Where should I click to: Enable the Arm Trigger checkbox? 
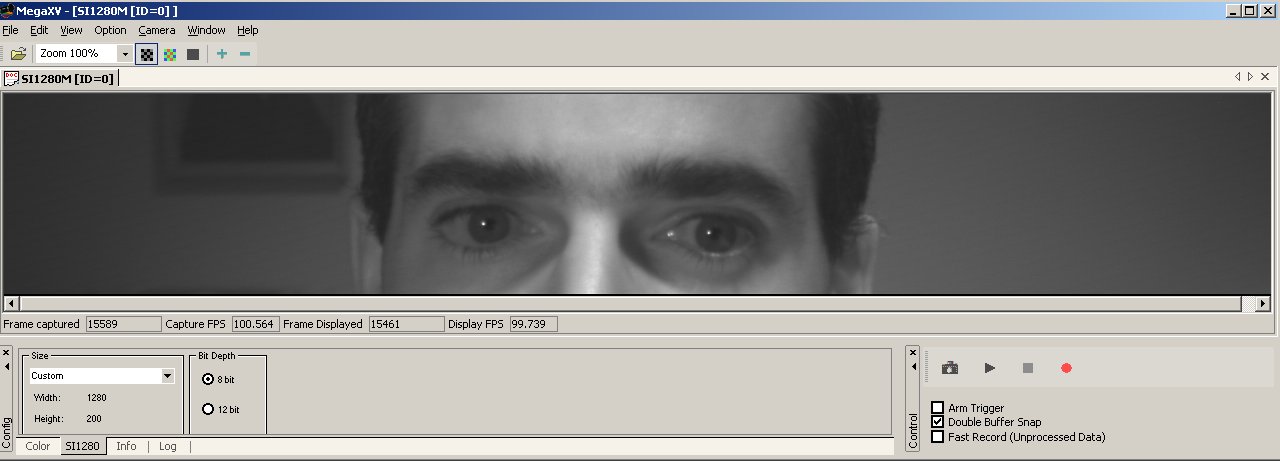coord(938,408)
